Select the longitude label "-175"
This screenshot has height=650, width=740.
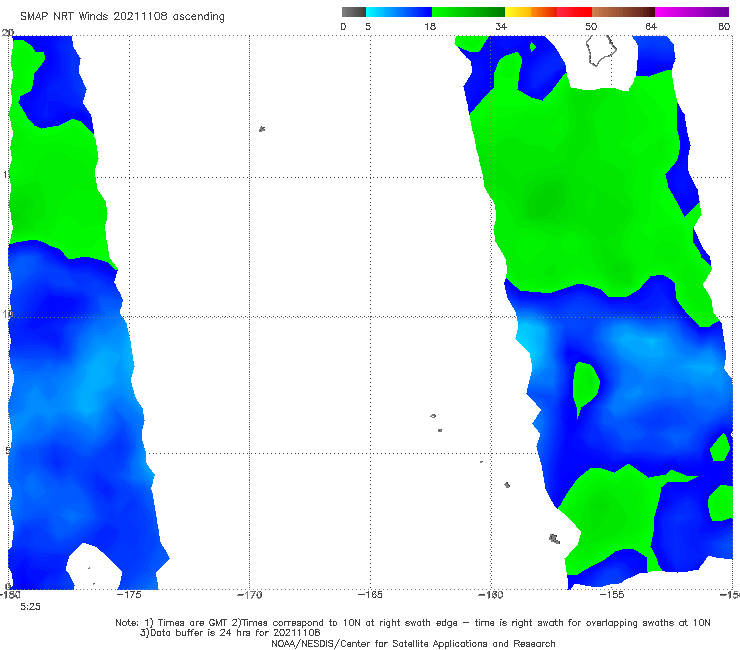coord(129,595)
